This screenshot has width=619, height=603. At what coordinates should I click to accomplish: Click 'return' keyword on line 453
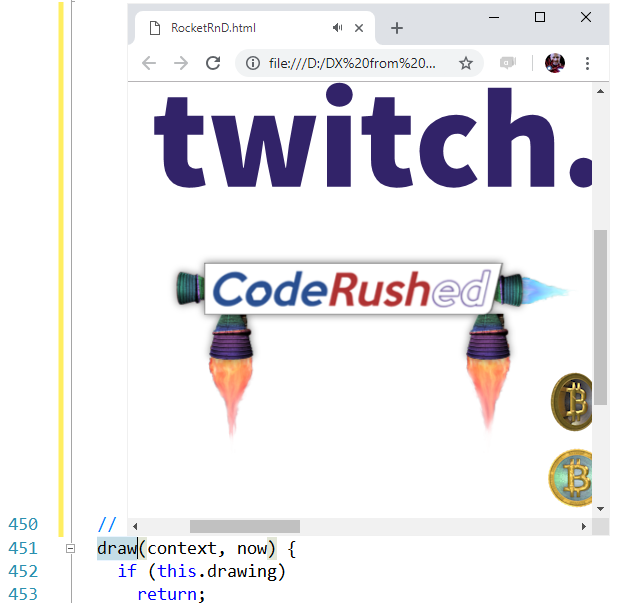(x=167, y=594)
